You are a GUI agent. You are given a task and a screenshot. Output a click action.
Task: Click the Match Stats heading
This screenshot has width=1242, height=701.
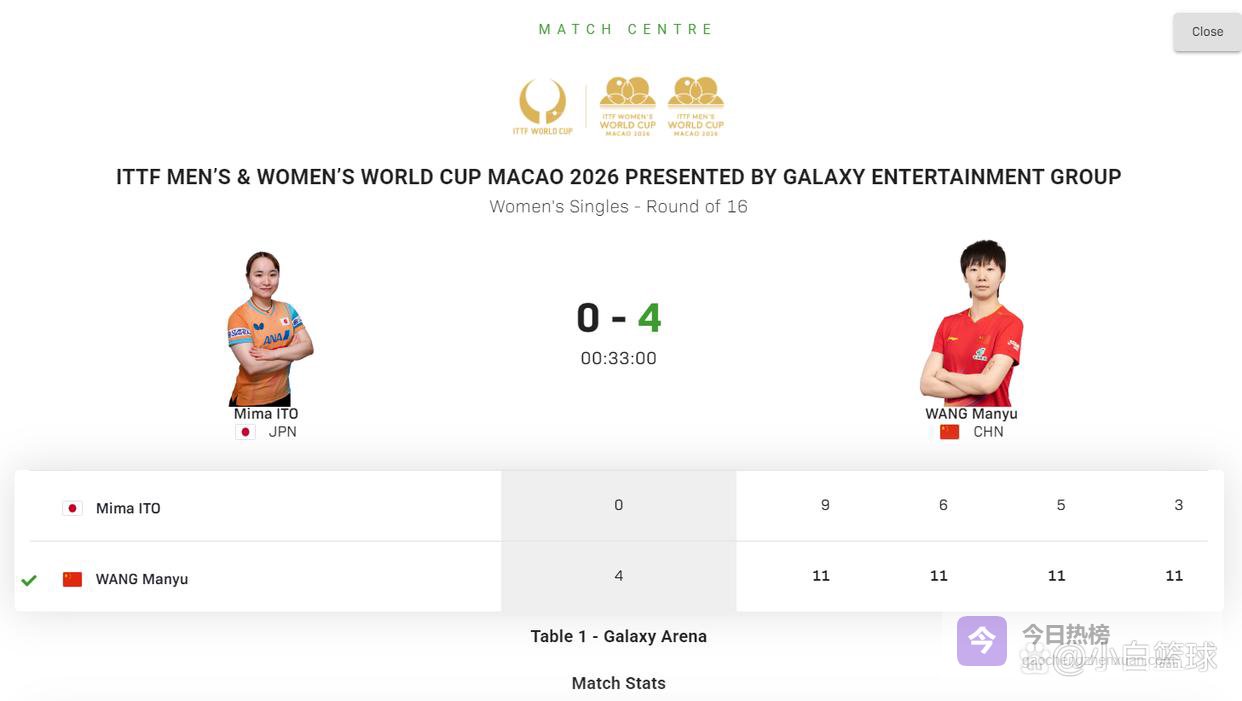tap(618, 683)
